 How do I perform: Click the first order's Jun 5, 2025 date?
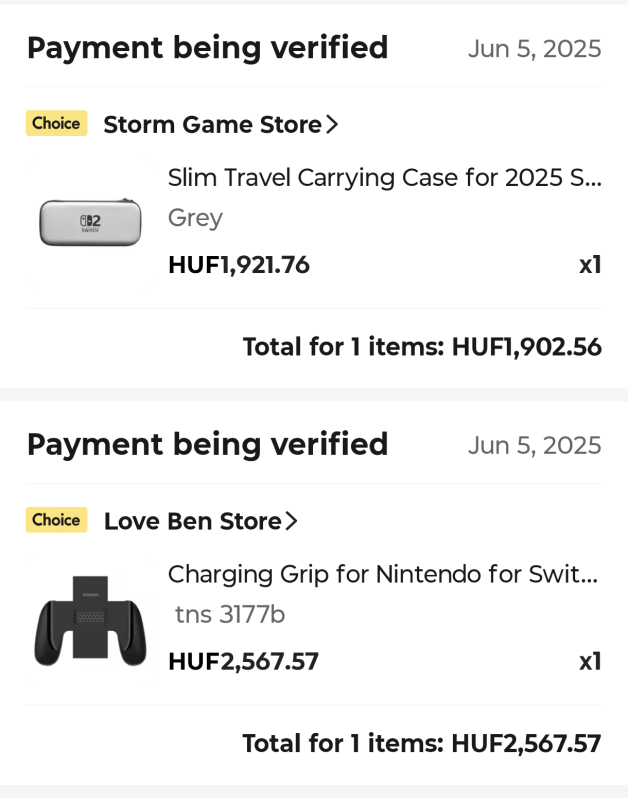coord(535,49)
